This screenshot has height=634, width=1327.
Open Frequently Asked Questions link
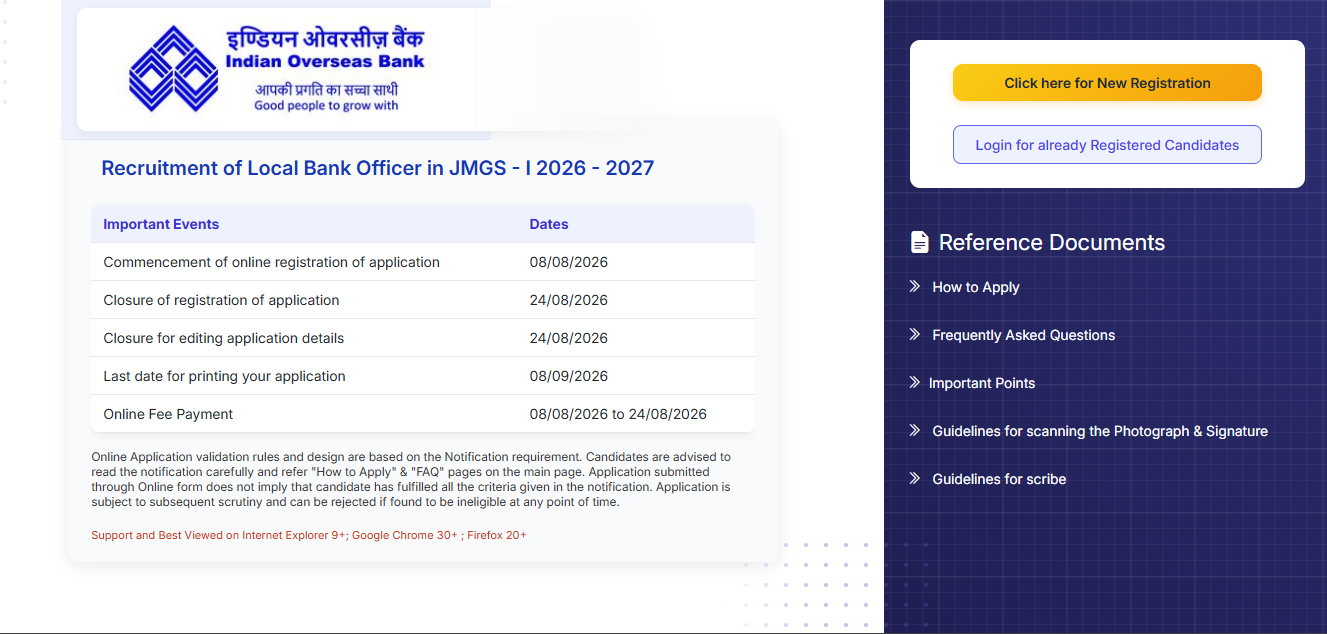point(1023,335)
